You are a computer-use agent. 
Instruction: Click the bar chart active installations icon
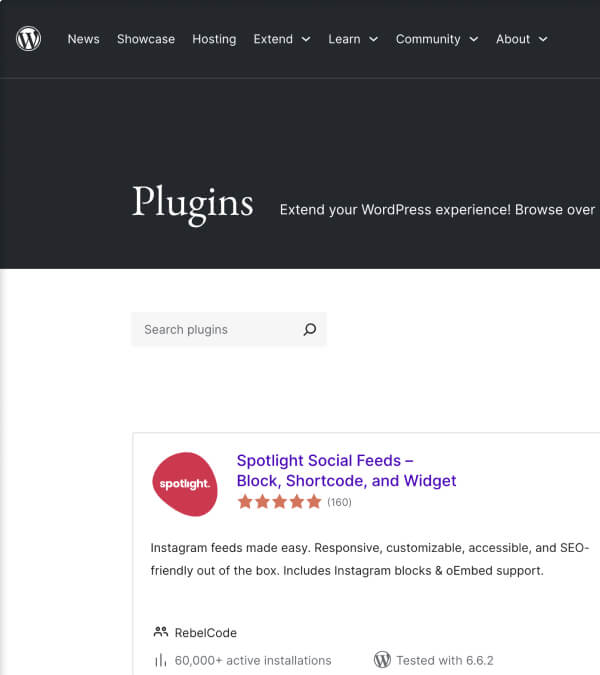click(160, 660)
